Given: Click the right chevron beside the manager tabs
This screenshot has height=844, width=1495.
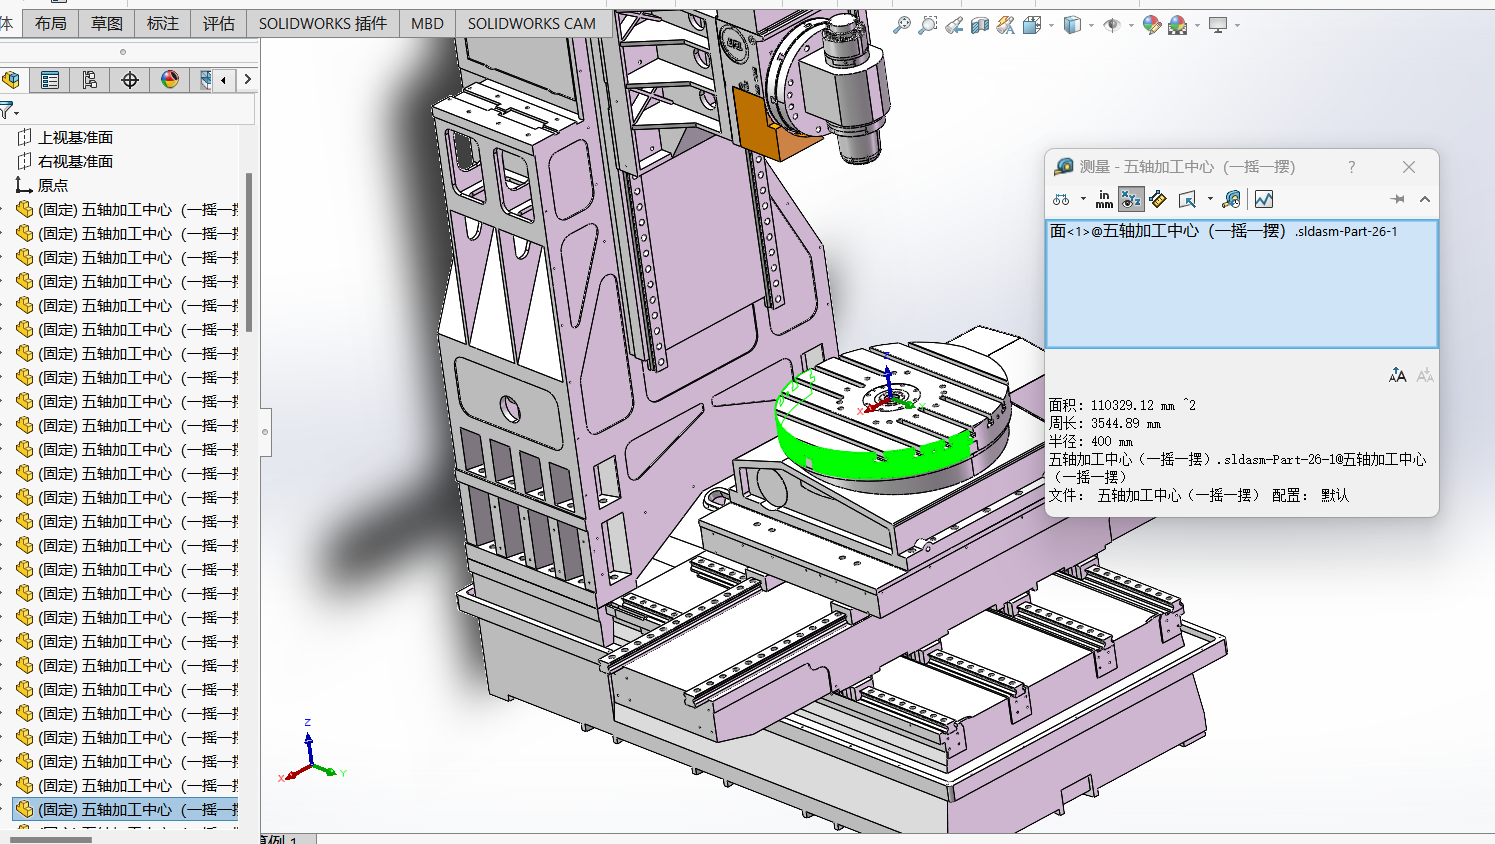Looking at the screenshot, I should click(x=247, y=80).
